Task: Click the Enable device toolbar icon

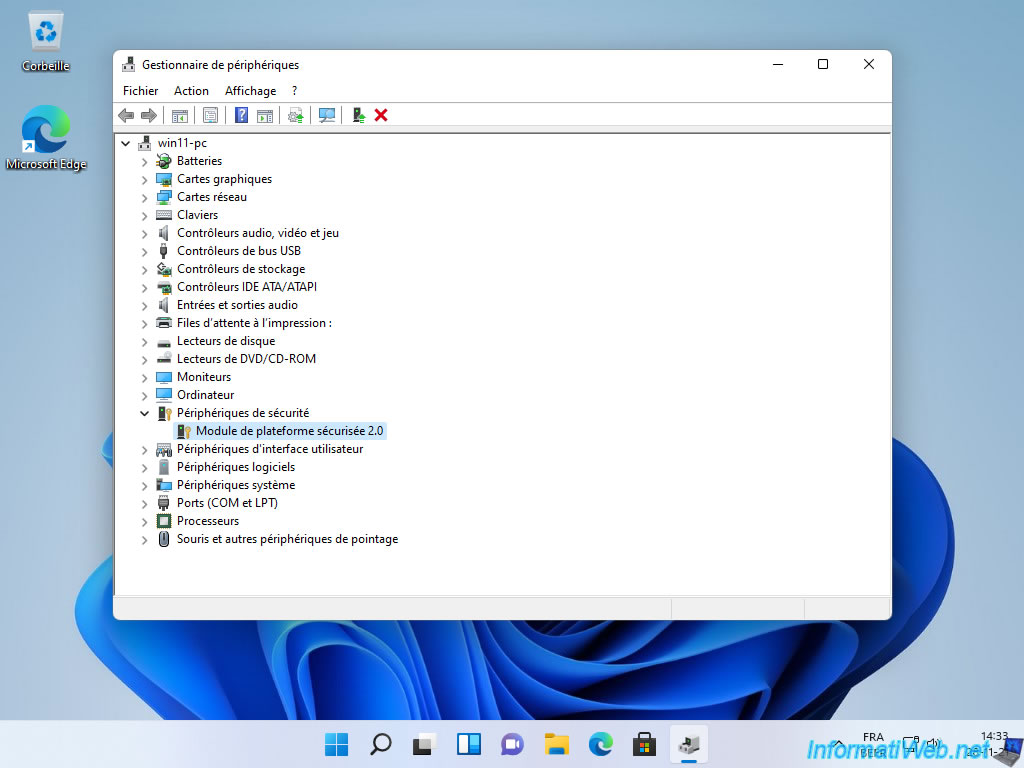Action: [x=359, y=116]
